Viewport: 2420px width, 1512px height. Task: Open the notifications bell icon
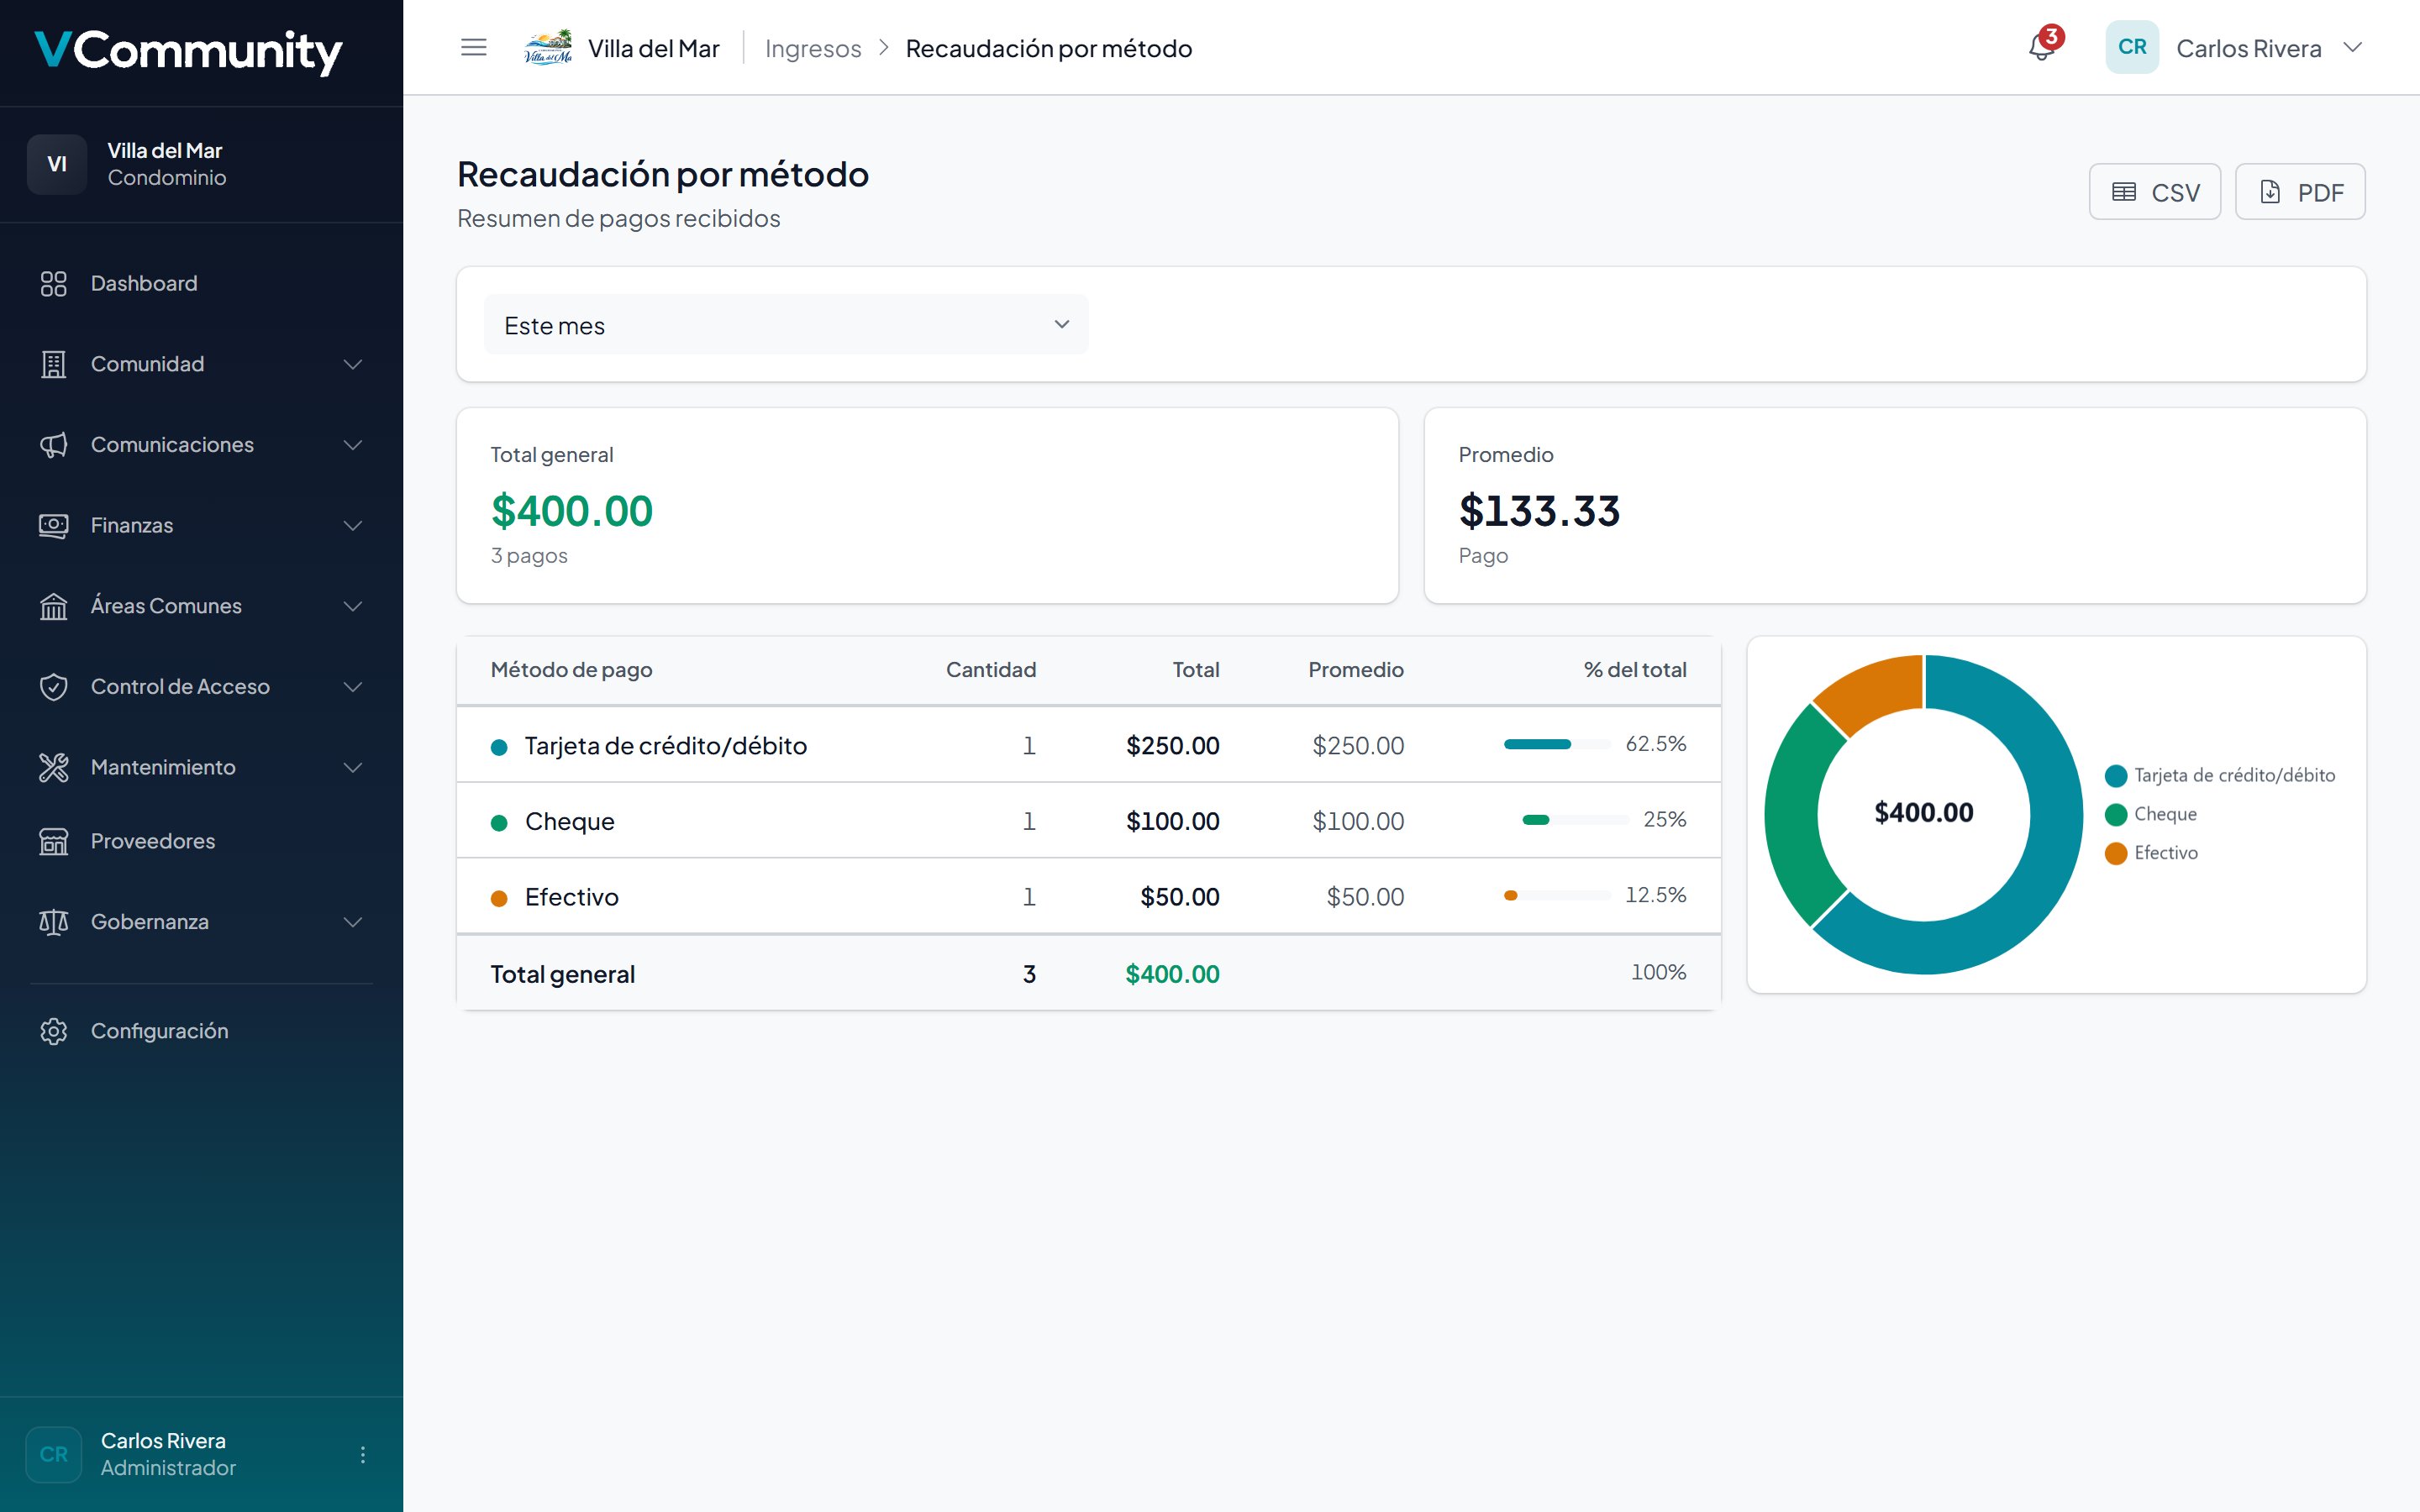[x=2042, y=47]
